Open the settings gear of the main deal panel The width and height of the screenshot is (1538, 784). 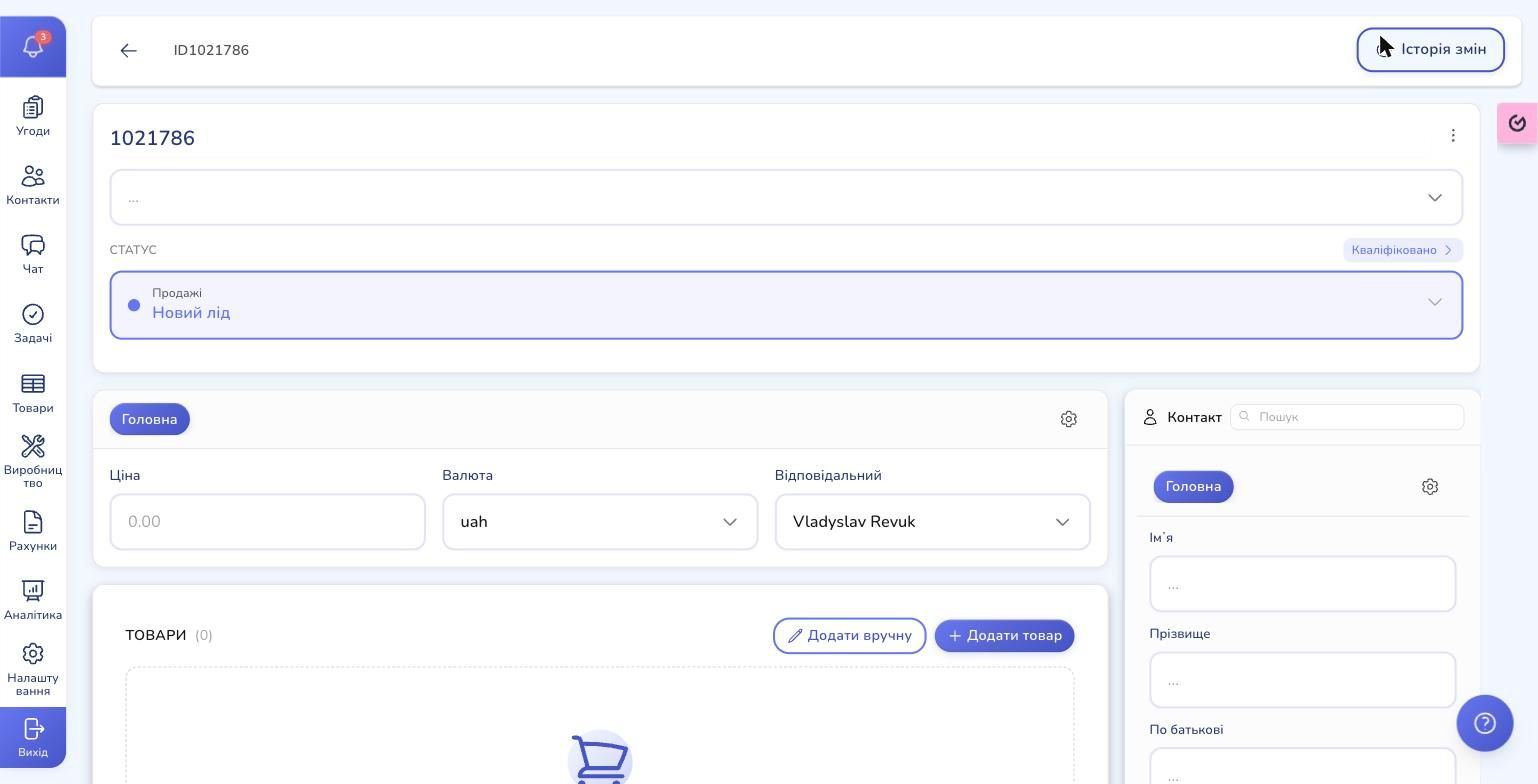[x=1068, y=419]
